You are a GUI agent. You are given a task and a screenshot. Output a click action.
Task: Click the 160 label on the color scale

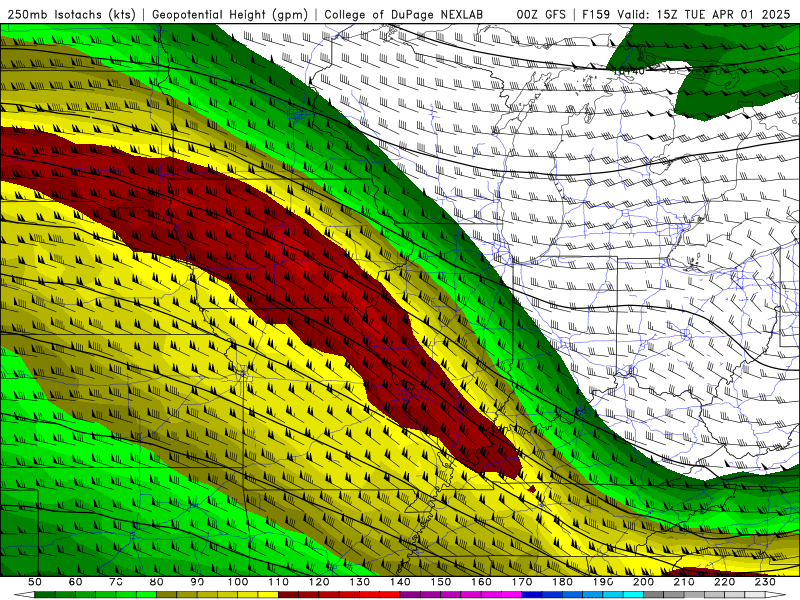coord(481,582)
